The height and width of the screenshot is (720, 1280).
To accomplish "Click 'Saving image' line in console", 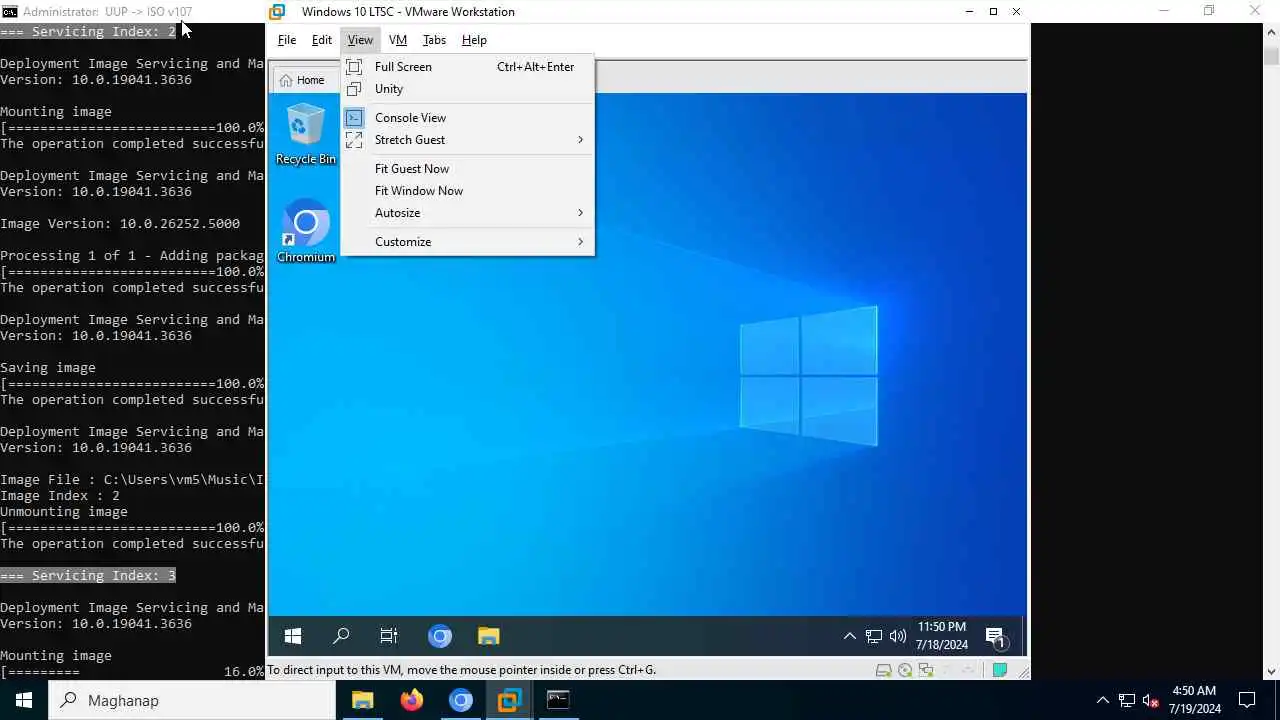I will pos(48,368).
